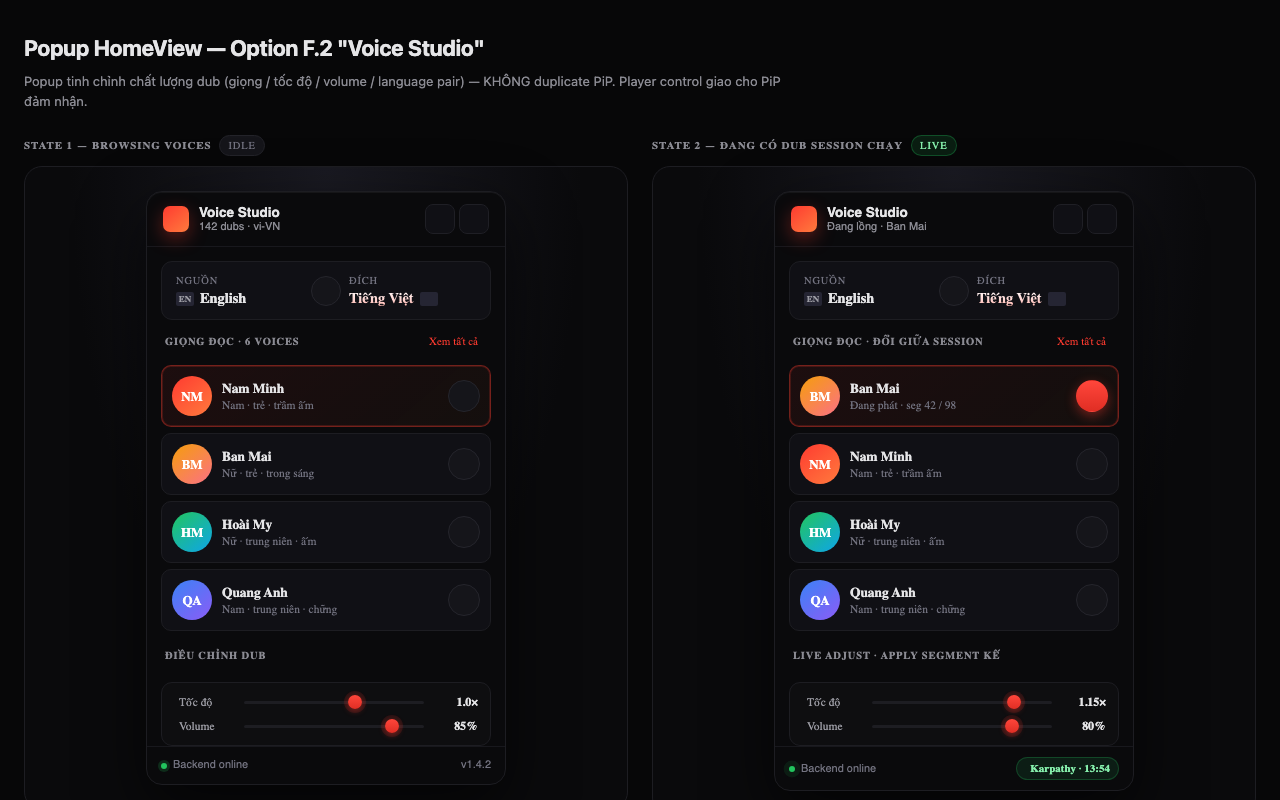
Task: Click Quang Anh's round button in live panel
Action: click(1092, 600)
